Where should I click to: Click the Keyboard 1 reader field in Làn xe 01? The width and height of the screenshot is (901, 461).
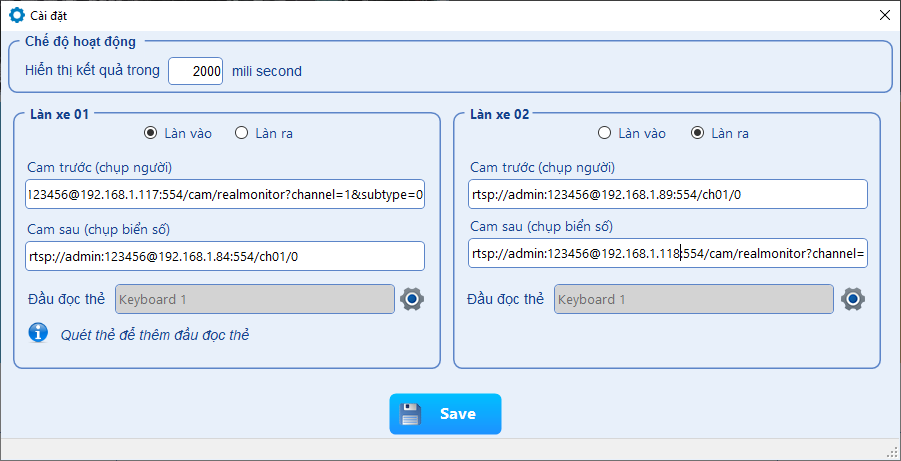pyautogui.click(x=255, y=299)
